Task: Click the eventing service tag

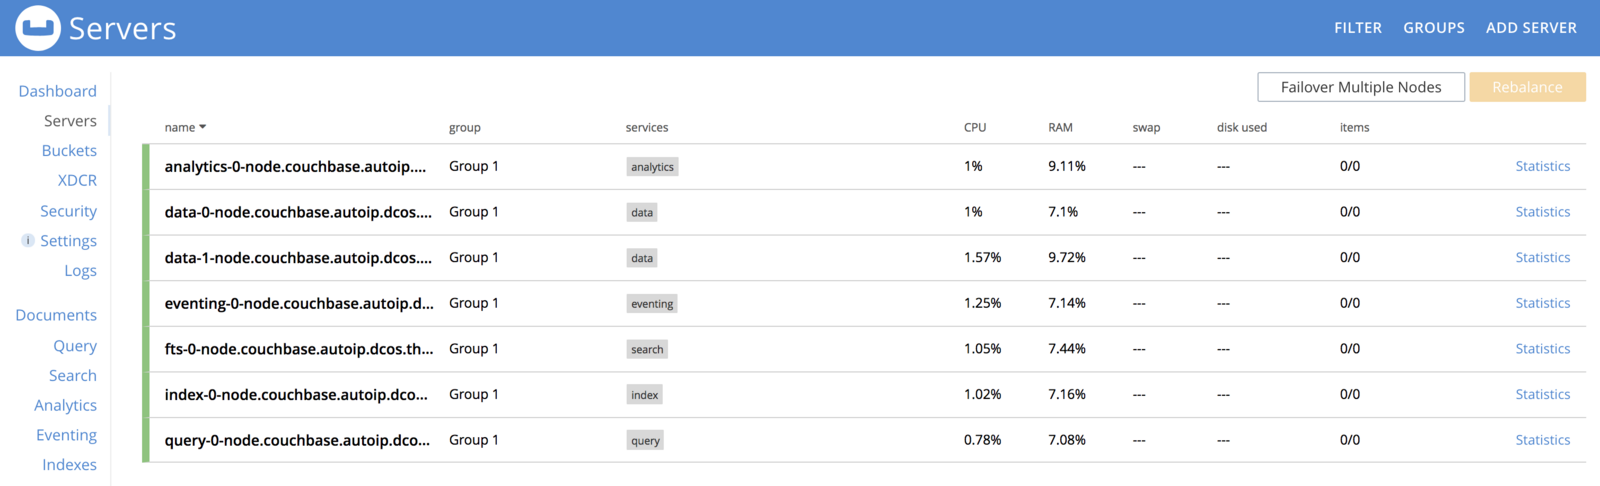Action: 652,304
